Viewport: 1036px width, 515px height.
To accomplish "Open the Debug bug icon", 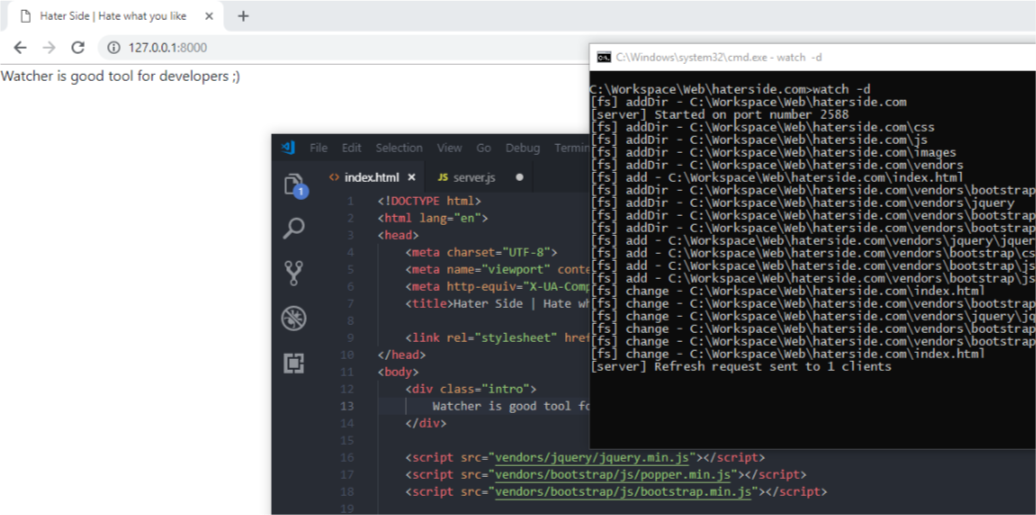I will pos(293,318).
